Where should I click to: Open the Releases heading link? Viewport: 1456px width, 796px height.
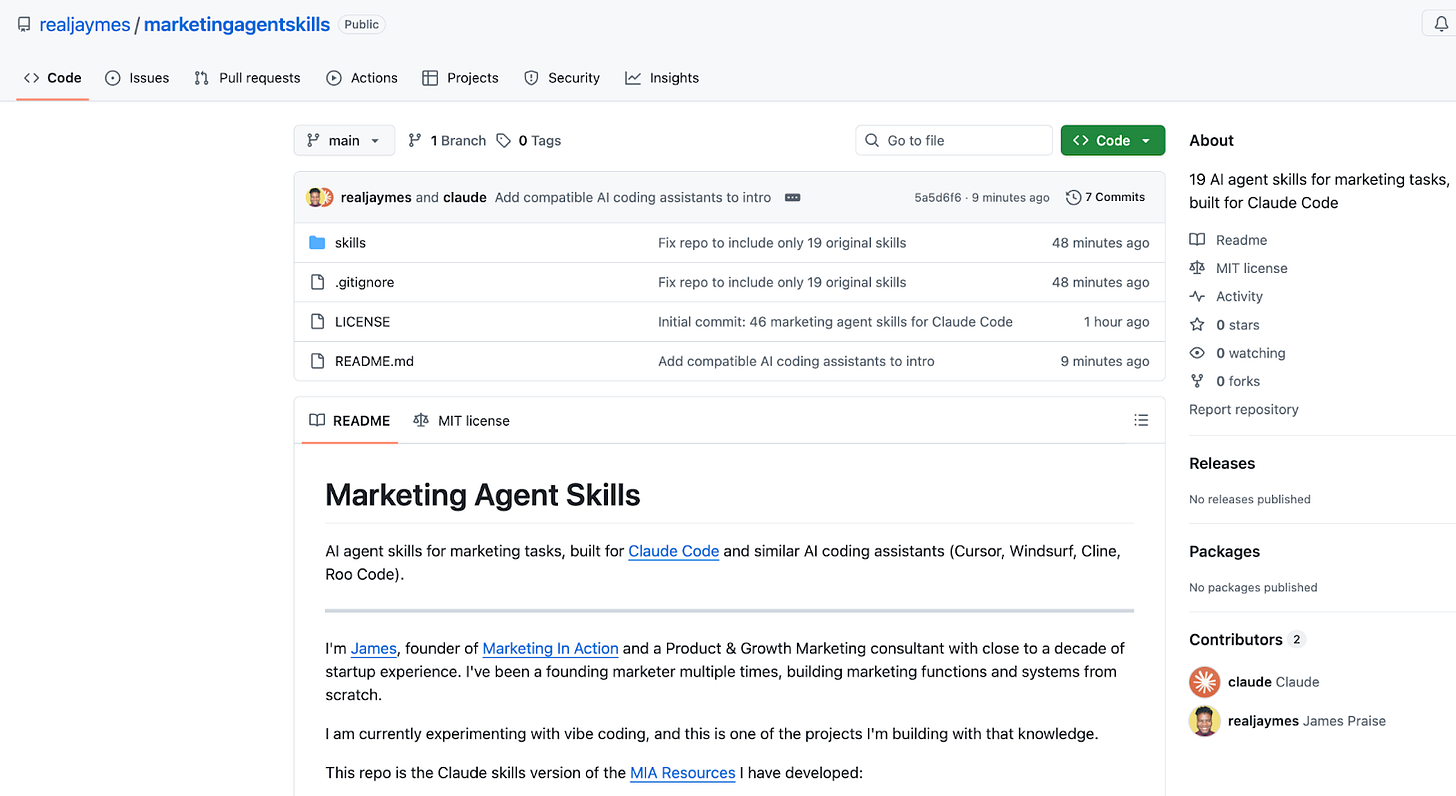pyautogui.click(x=1222, y=463)
